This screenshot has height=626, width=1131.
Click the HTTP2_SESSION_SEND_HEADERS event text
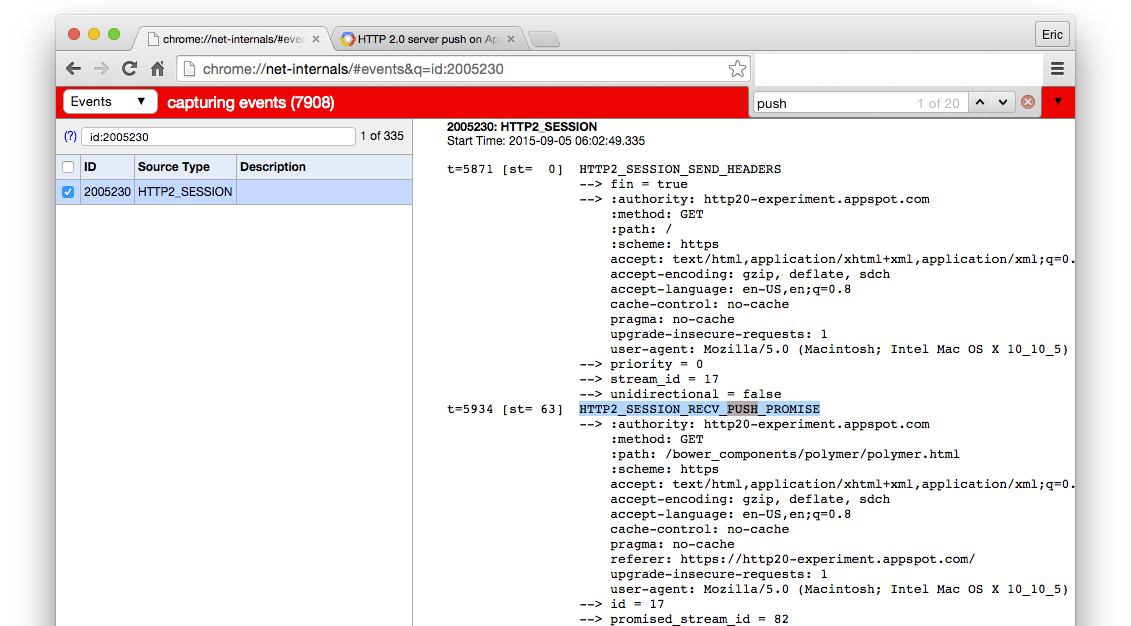(680, 169)
